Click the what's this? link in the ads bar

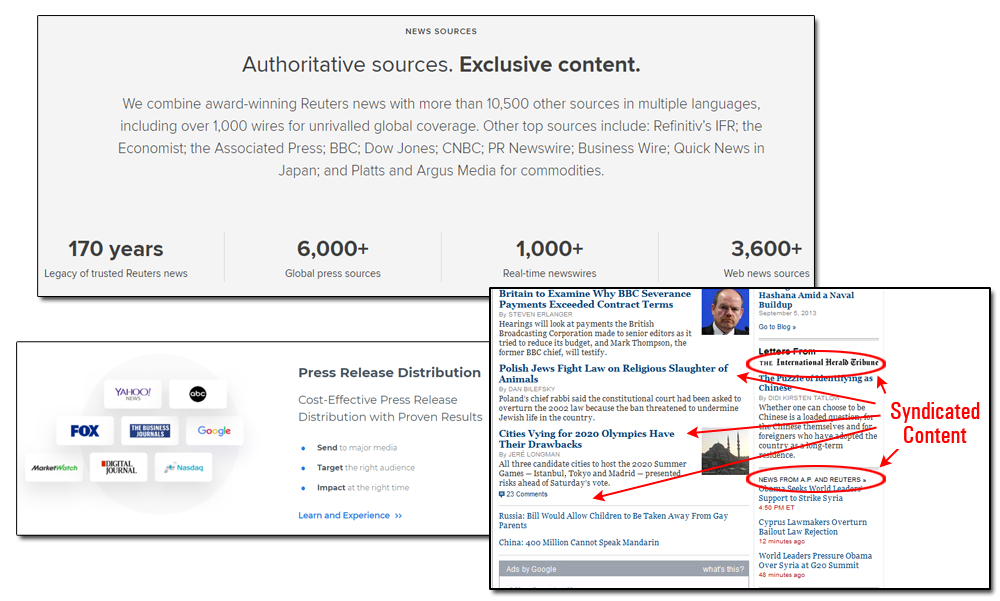(x=723, y=569)
